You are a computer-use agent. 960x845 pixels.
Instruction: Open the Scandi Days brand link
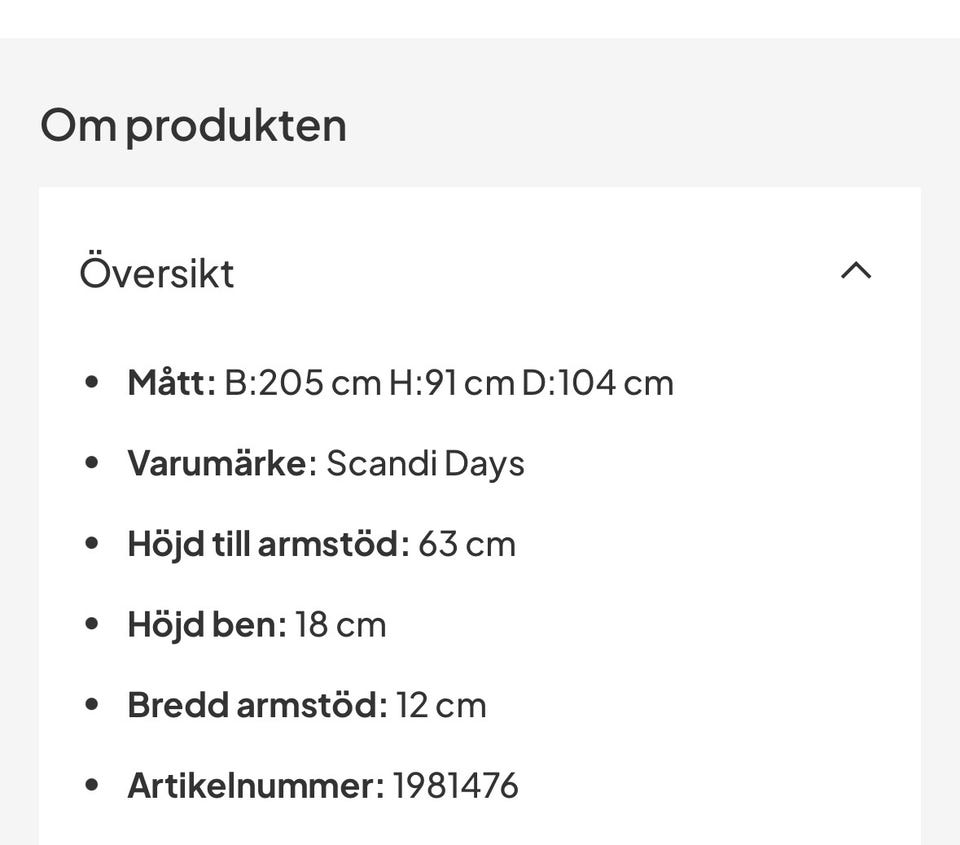coord(428,462)
